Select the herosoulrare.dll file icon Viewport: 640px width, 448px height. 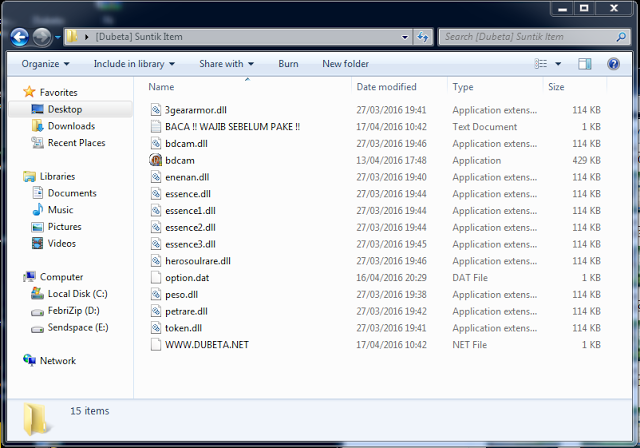coord(156,261)
